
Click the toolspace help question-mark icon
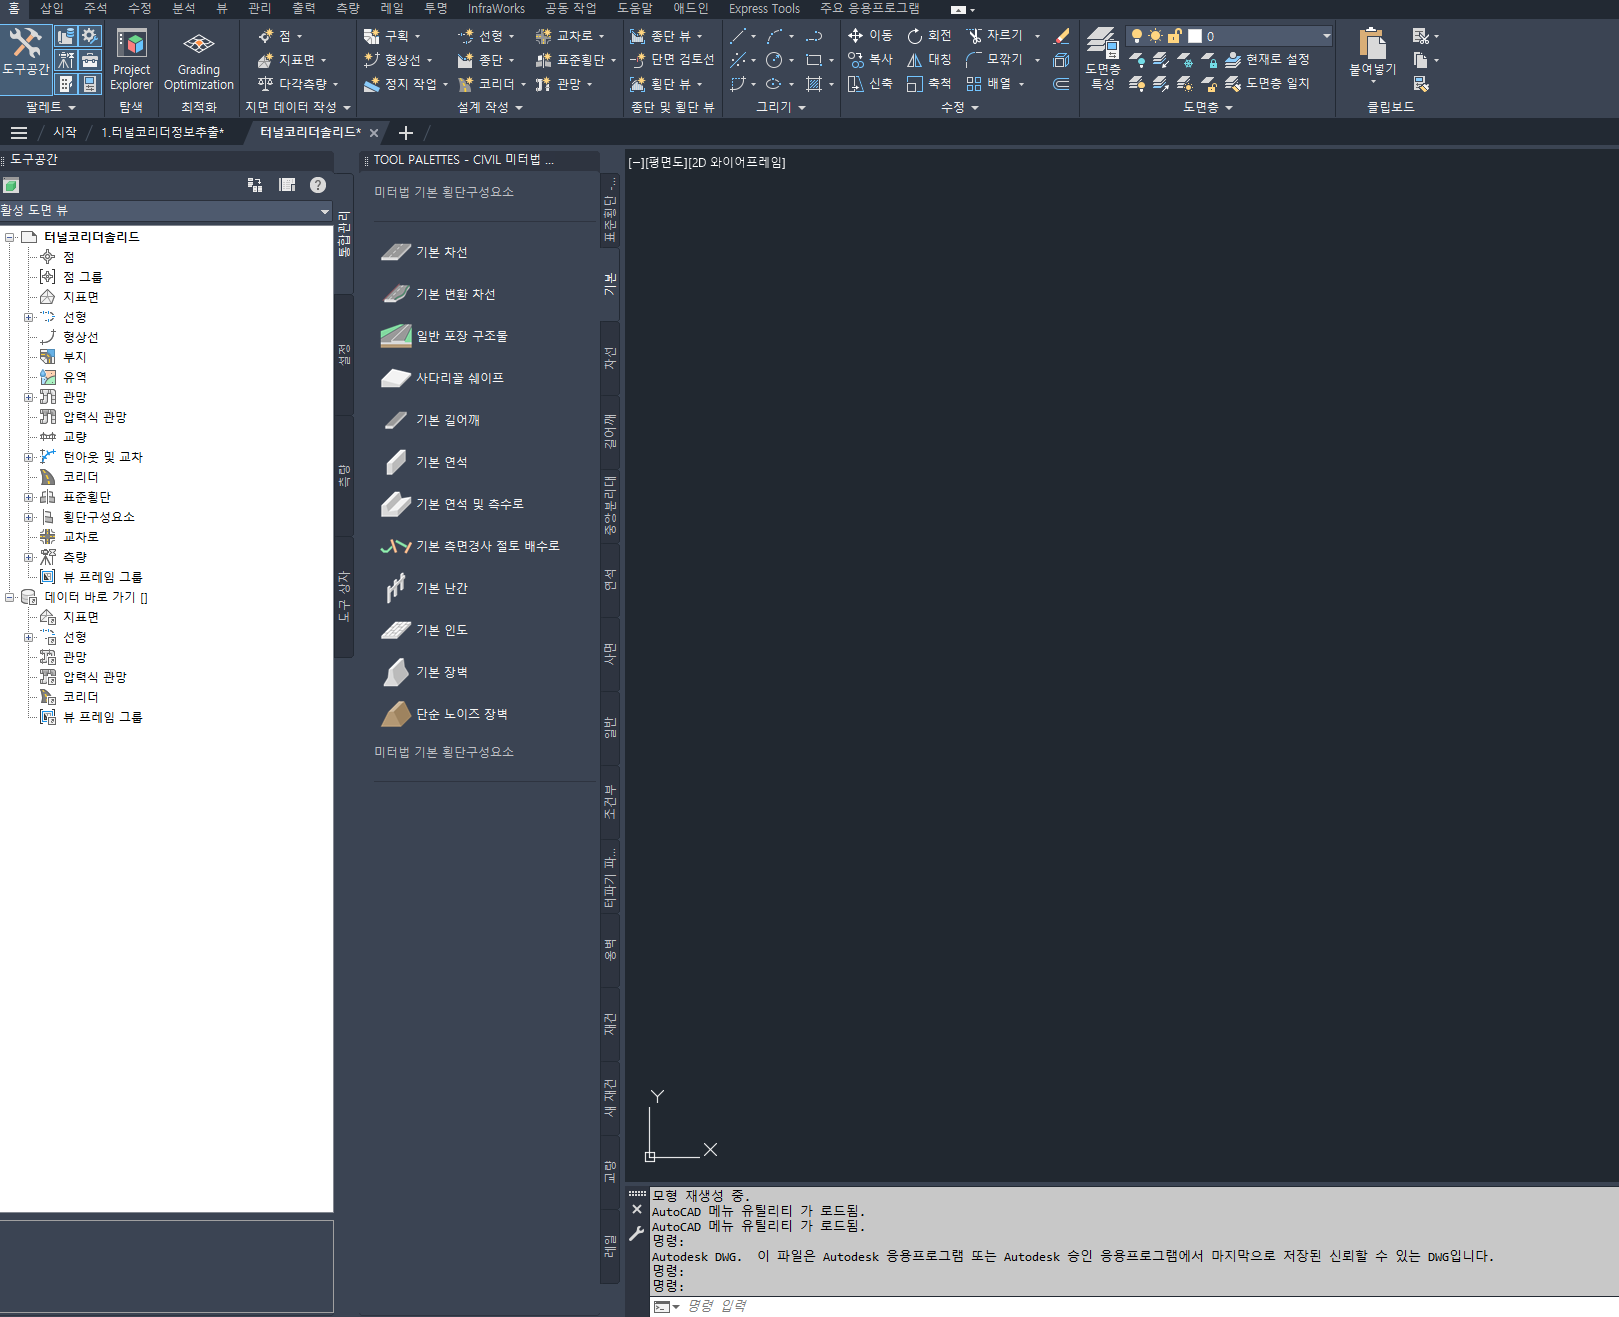click(x=318, y=185)
